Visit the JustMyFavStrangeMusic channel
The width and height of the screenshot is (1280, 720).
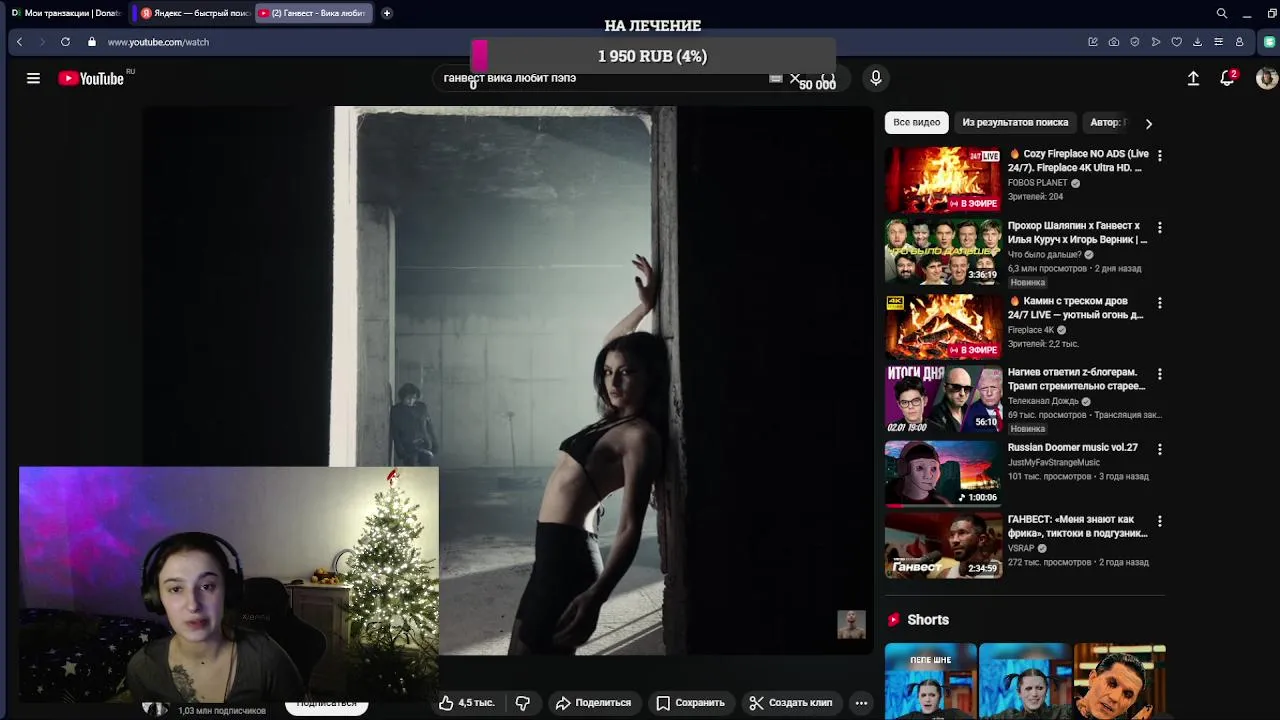point(1053,463)
